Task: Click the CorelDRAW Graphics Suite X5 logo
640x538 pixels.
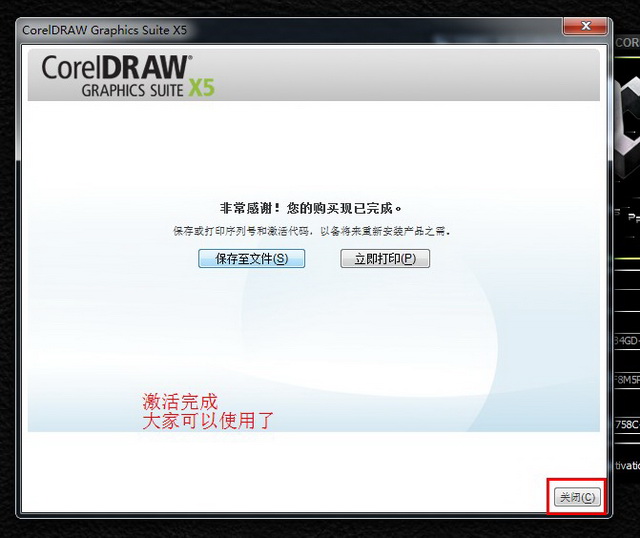Action: point(128,76)
